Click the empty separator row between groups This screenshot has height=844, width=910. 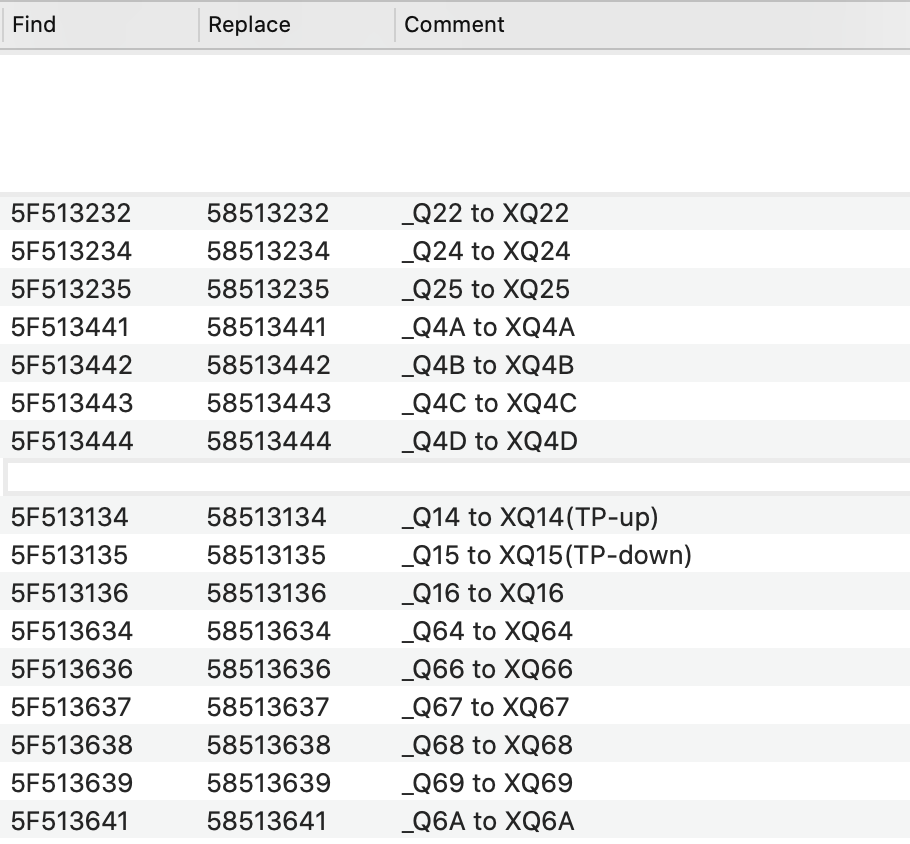(455, 478)
